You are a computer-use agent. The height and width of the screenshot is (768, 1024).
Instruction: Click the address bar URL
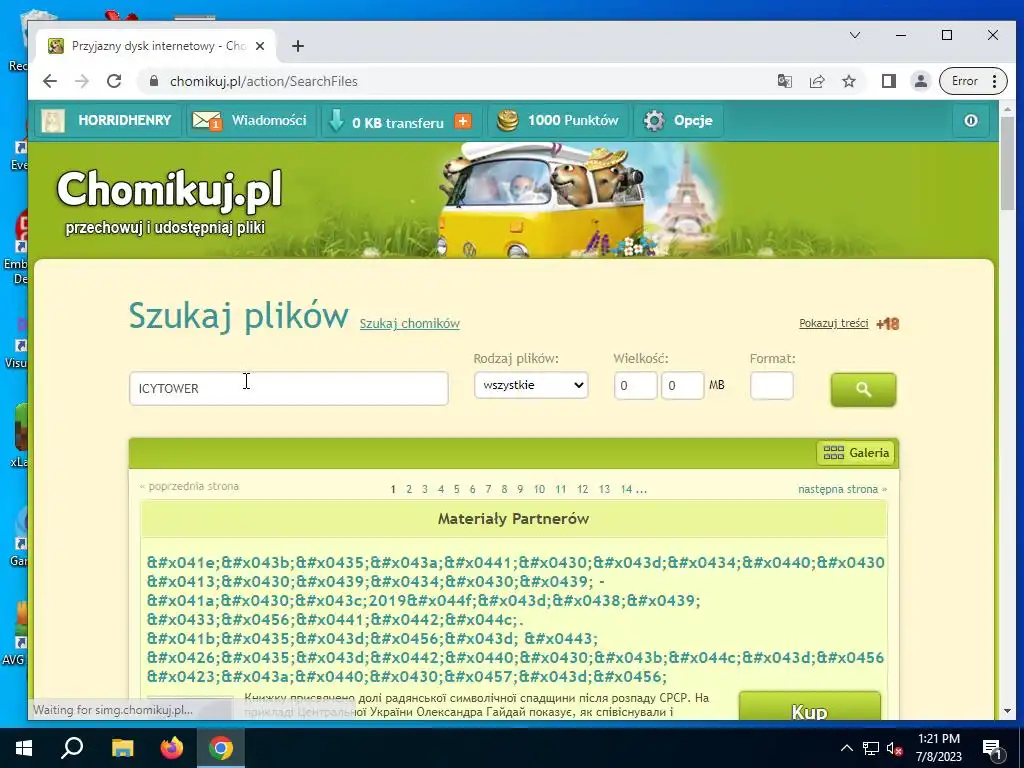(263, 81)
